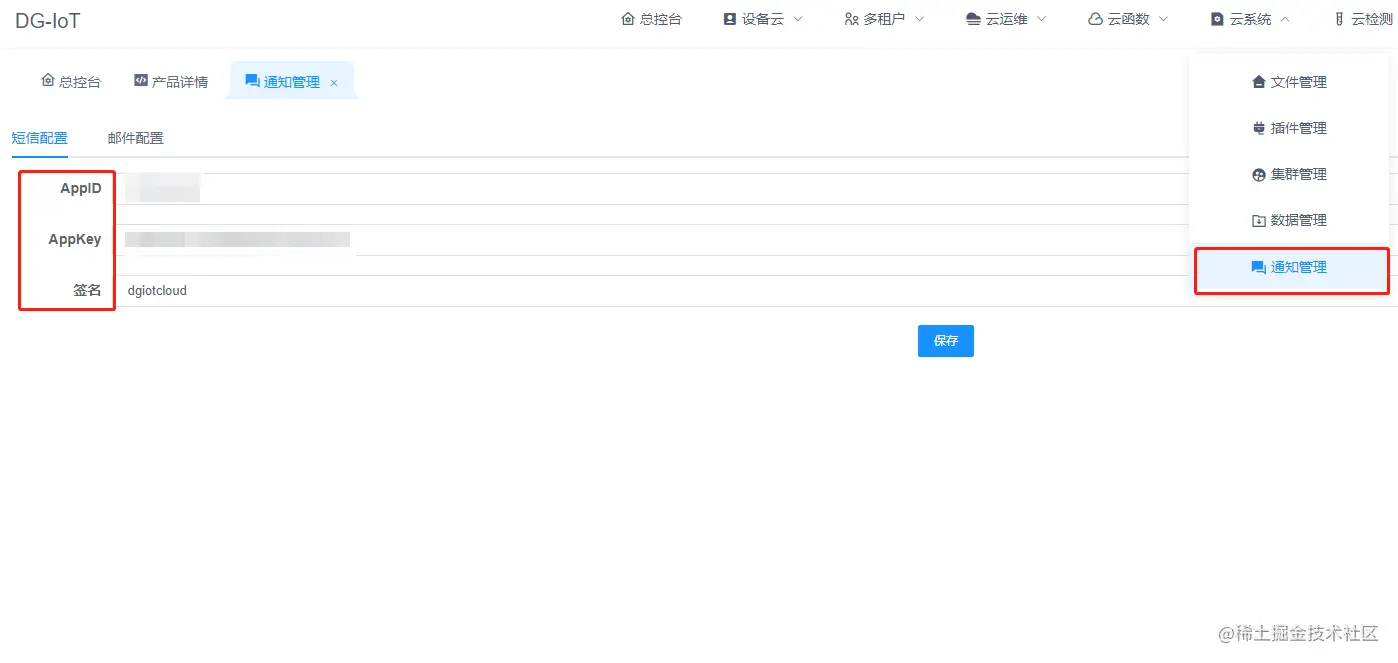The height and width of the screenshot is (663, 1398).
Task: Expand the 多租户 menu chevron
Action: (920, 19)
